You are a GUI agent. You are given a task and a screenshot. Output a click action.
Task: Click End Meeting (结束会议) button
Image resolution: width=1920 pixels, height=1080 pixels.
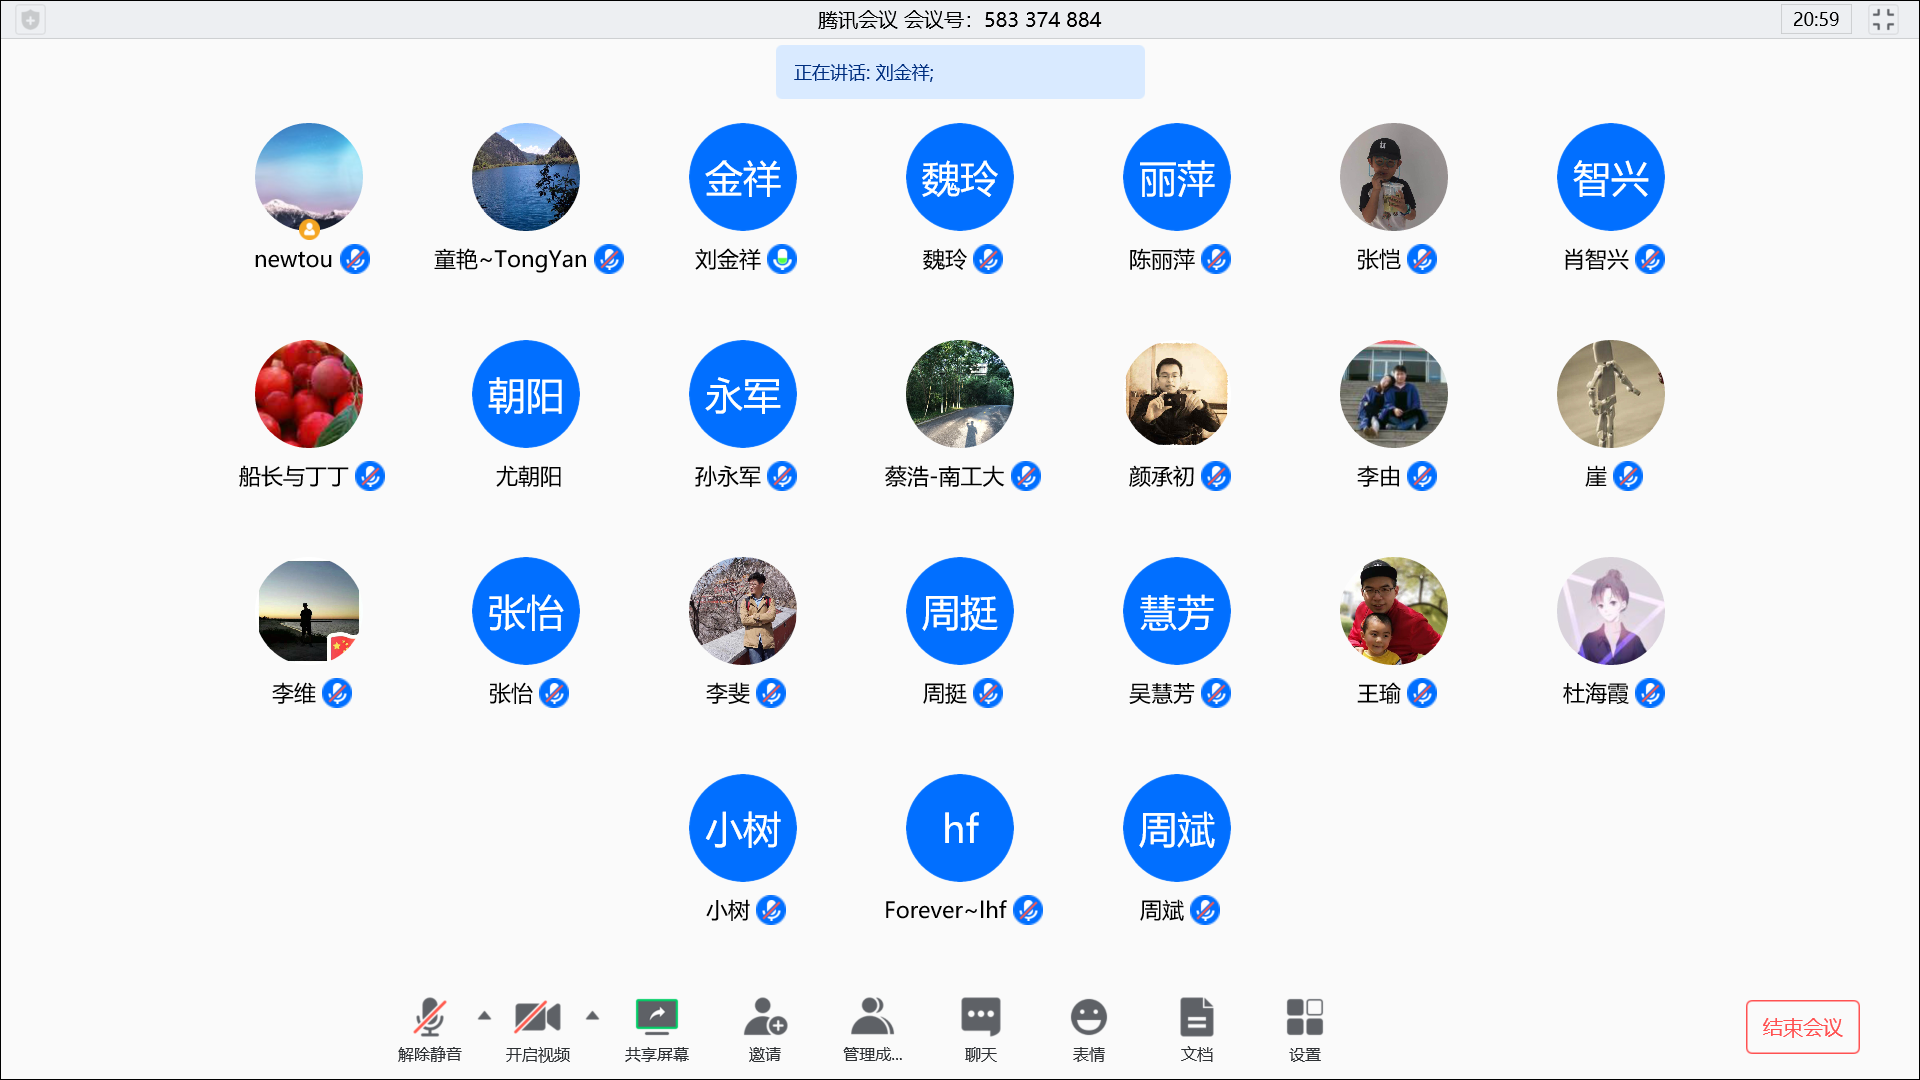[1802, 1027]
